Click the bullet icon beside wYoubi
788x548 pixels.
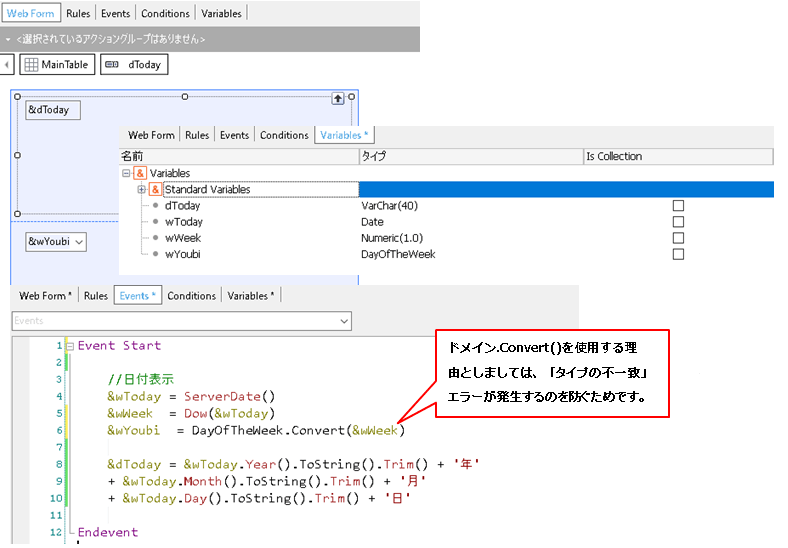pyautogui.click(x=155, y=254)
